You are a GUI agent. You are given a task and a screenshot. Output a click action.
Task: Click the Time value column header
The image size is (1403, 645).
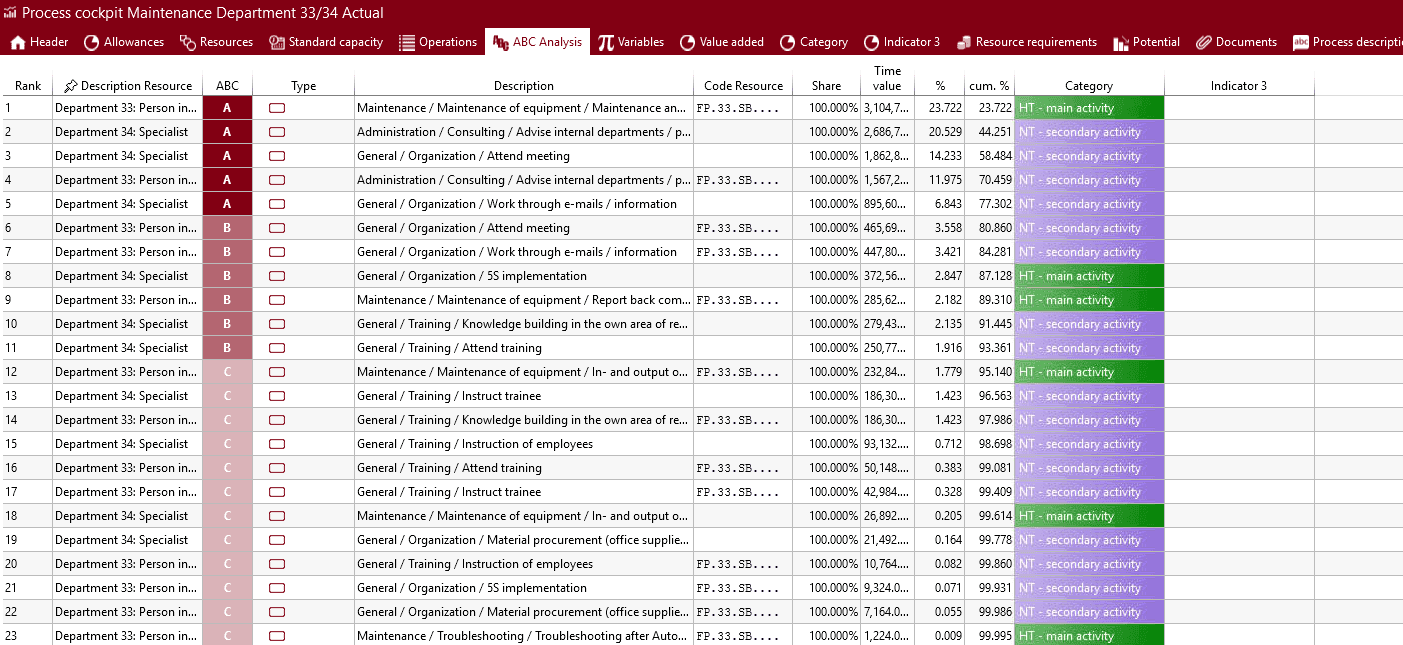887,78
